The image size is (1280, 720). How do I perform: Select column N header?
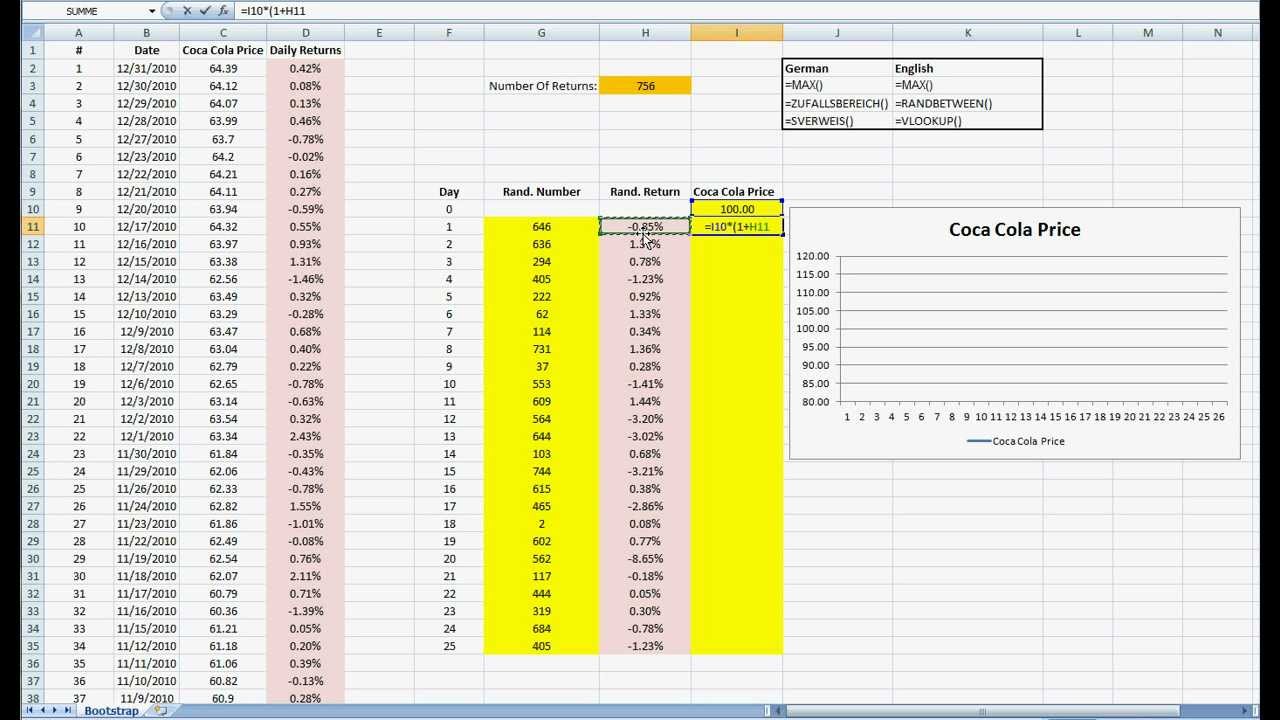point(1217,33)
